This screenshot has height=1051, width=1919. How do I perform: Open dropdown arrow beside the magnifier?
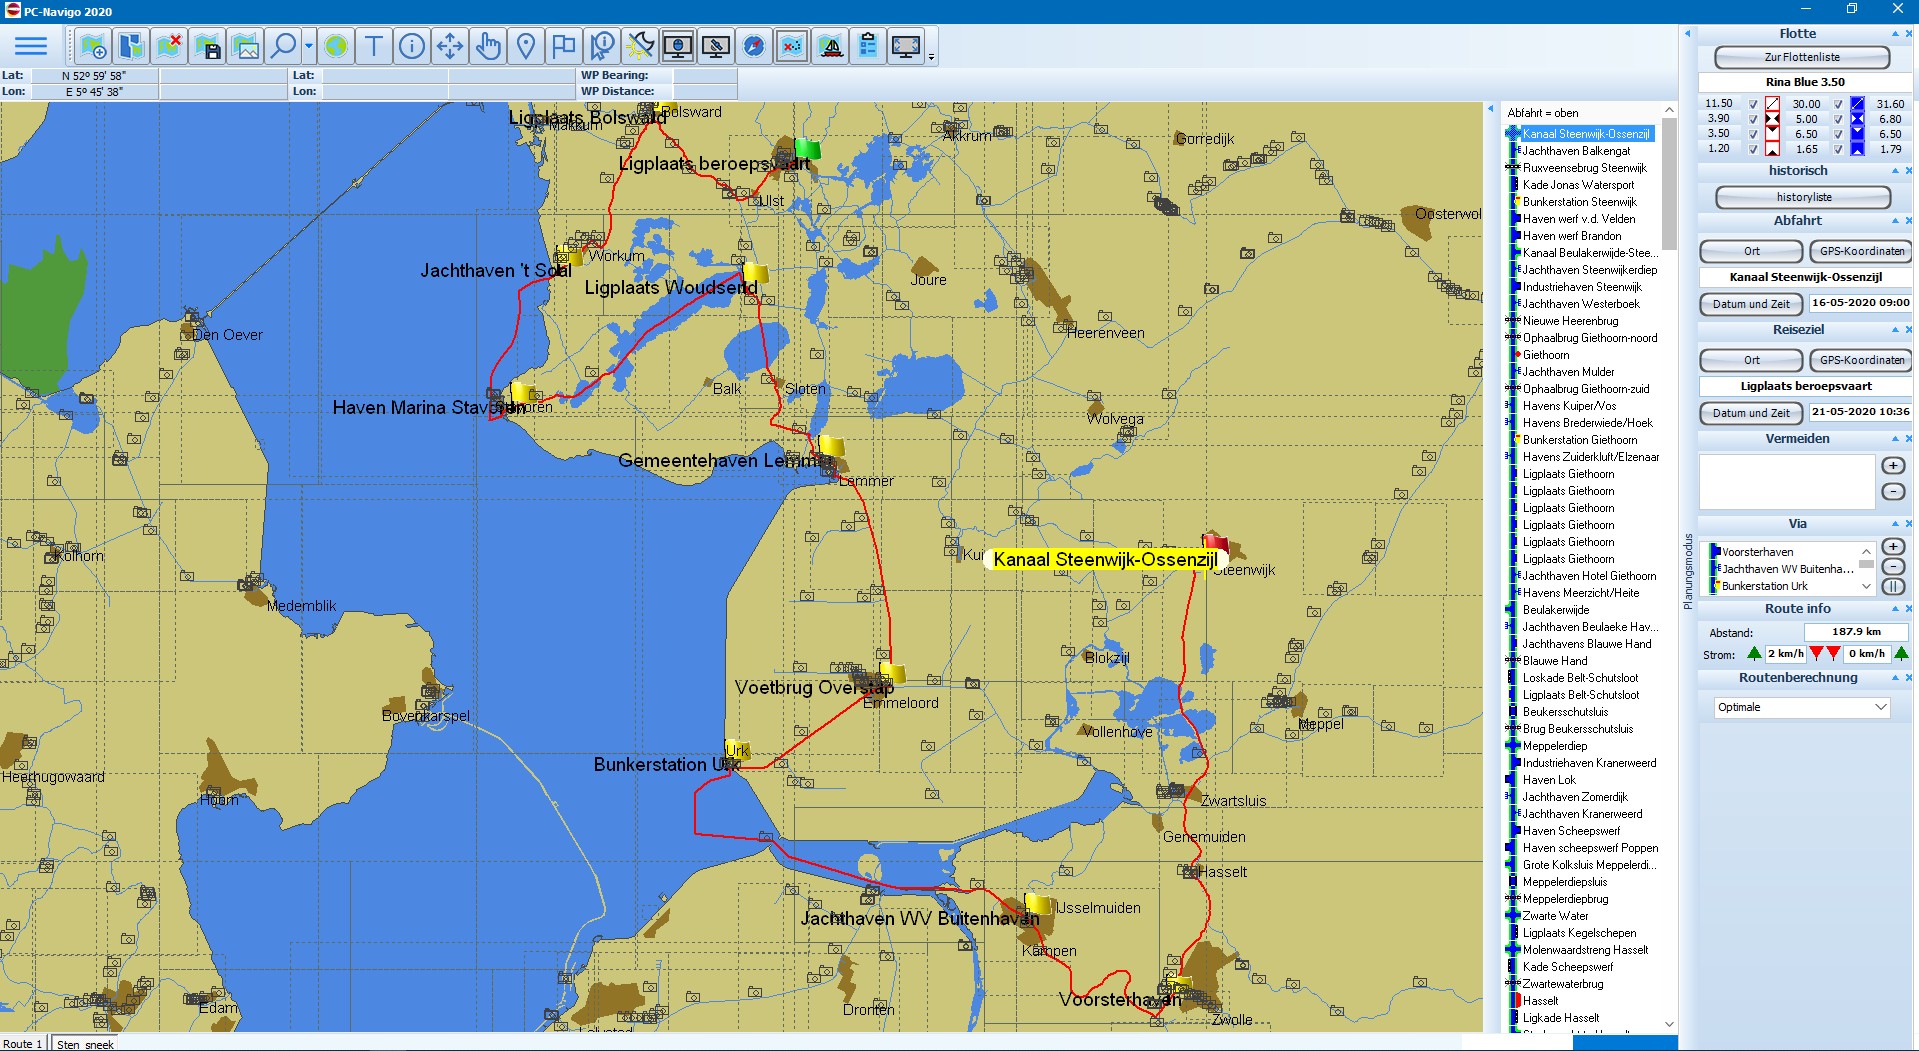point(309,46)
